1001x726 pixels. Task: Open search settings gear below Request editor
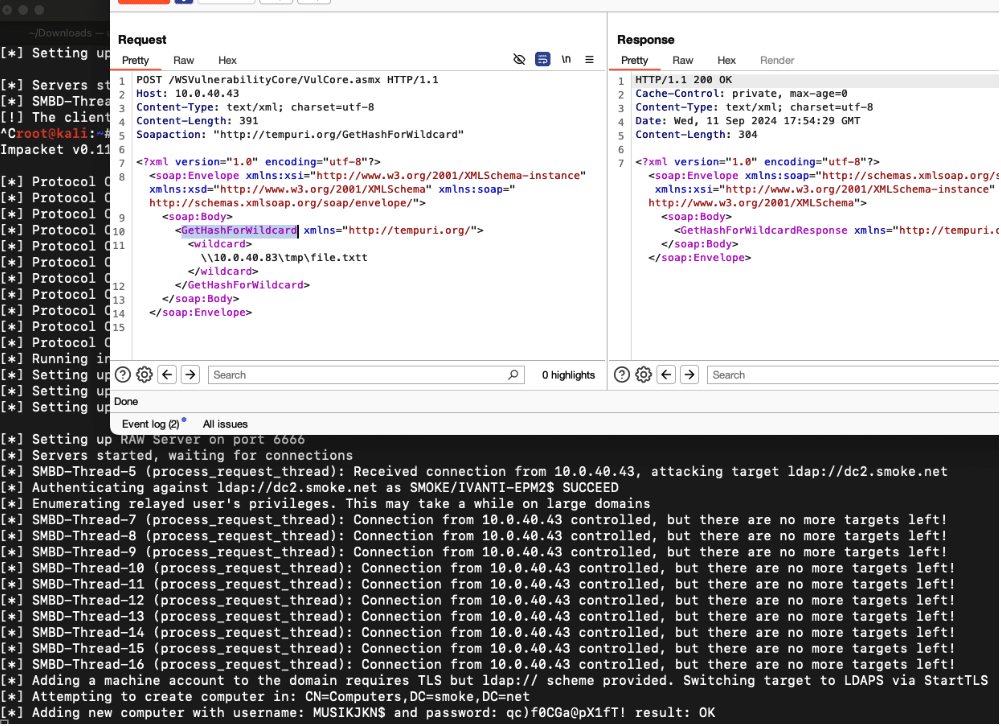coord(145,375)
